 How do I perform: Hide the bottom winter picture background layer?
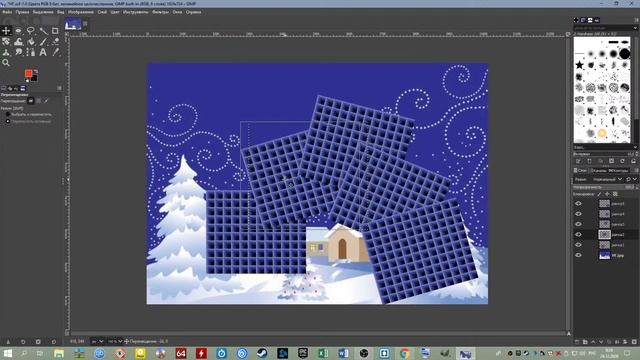(x=578, y=255)
